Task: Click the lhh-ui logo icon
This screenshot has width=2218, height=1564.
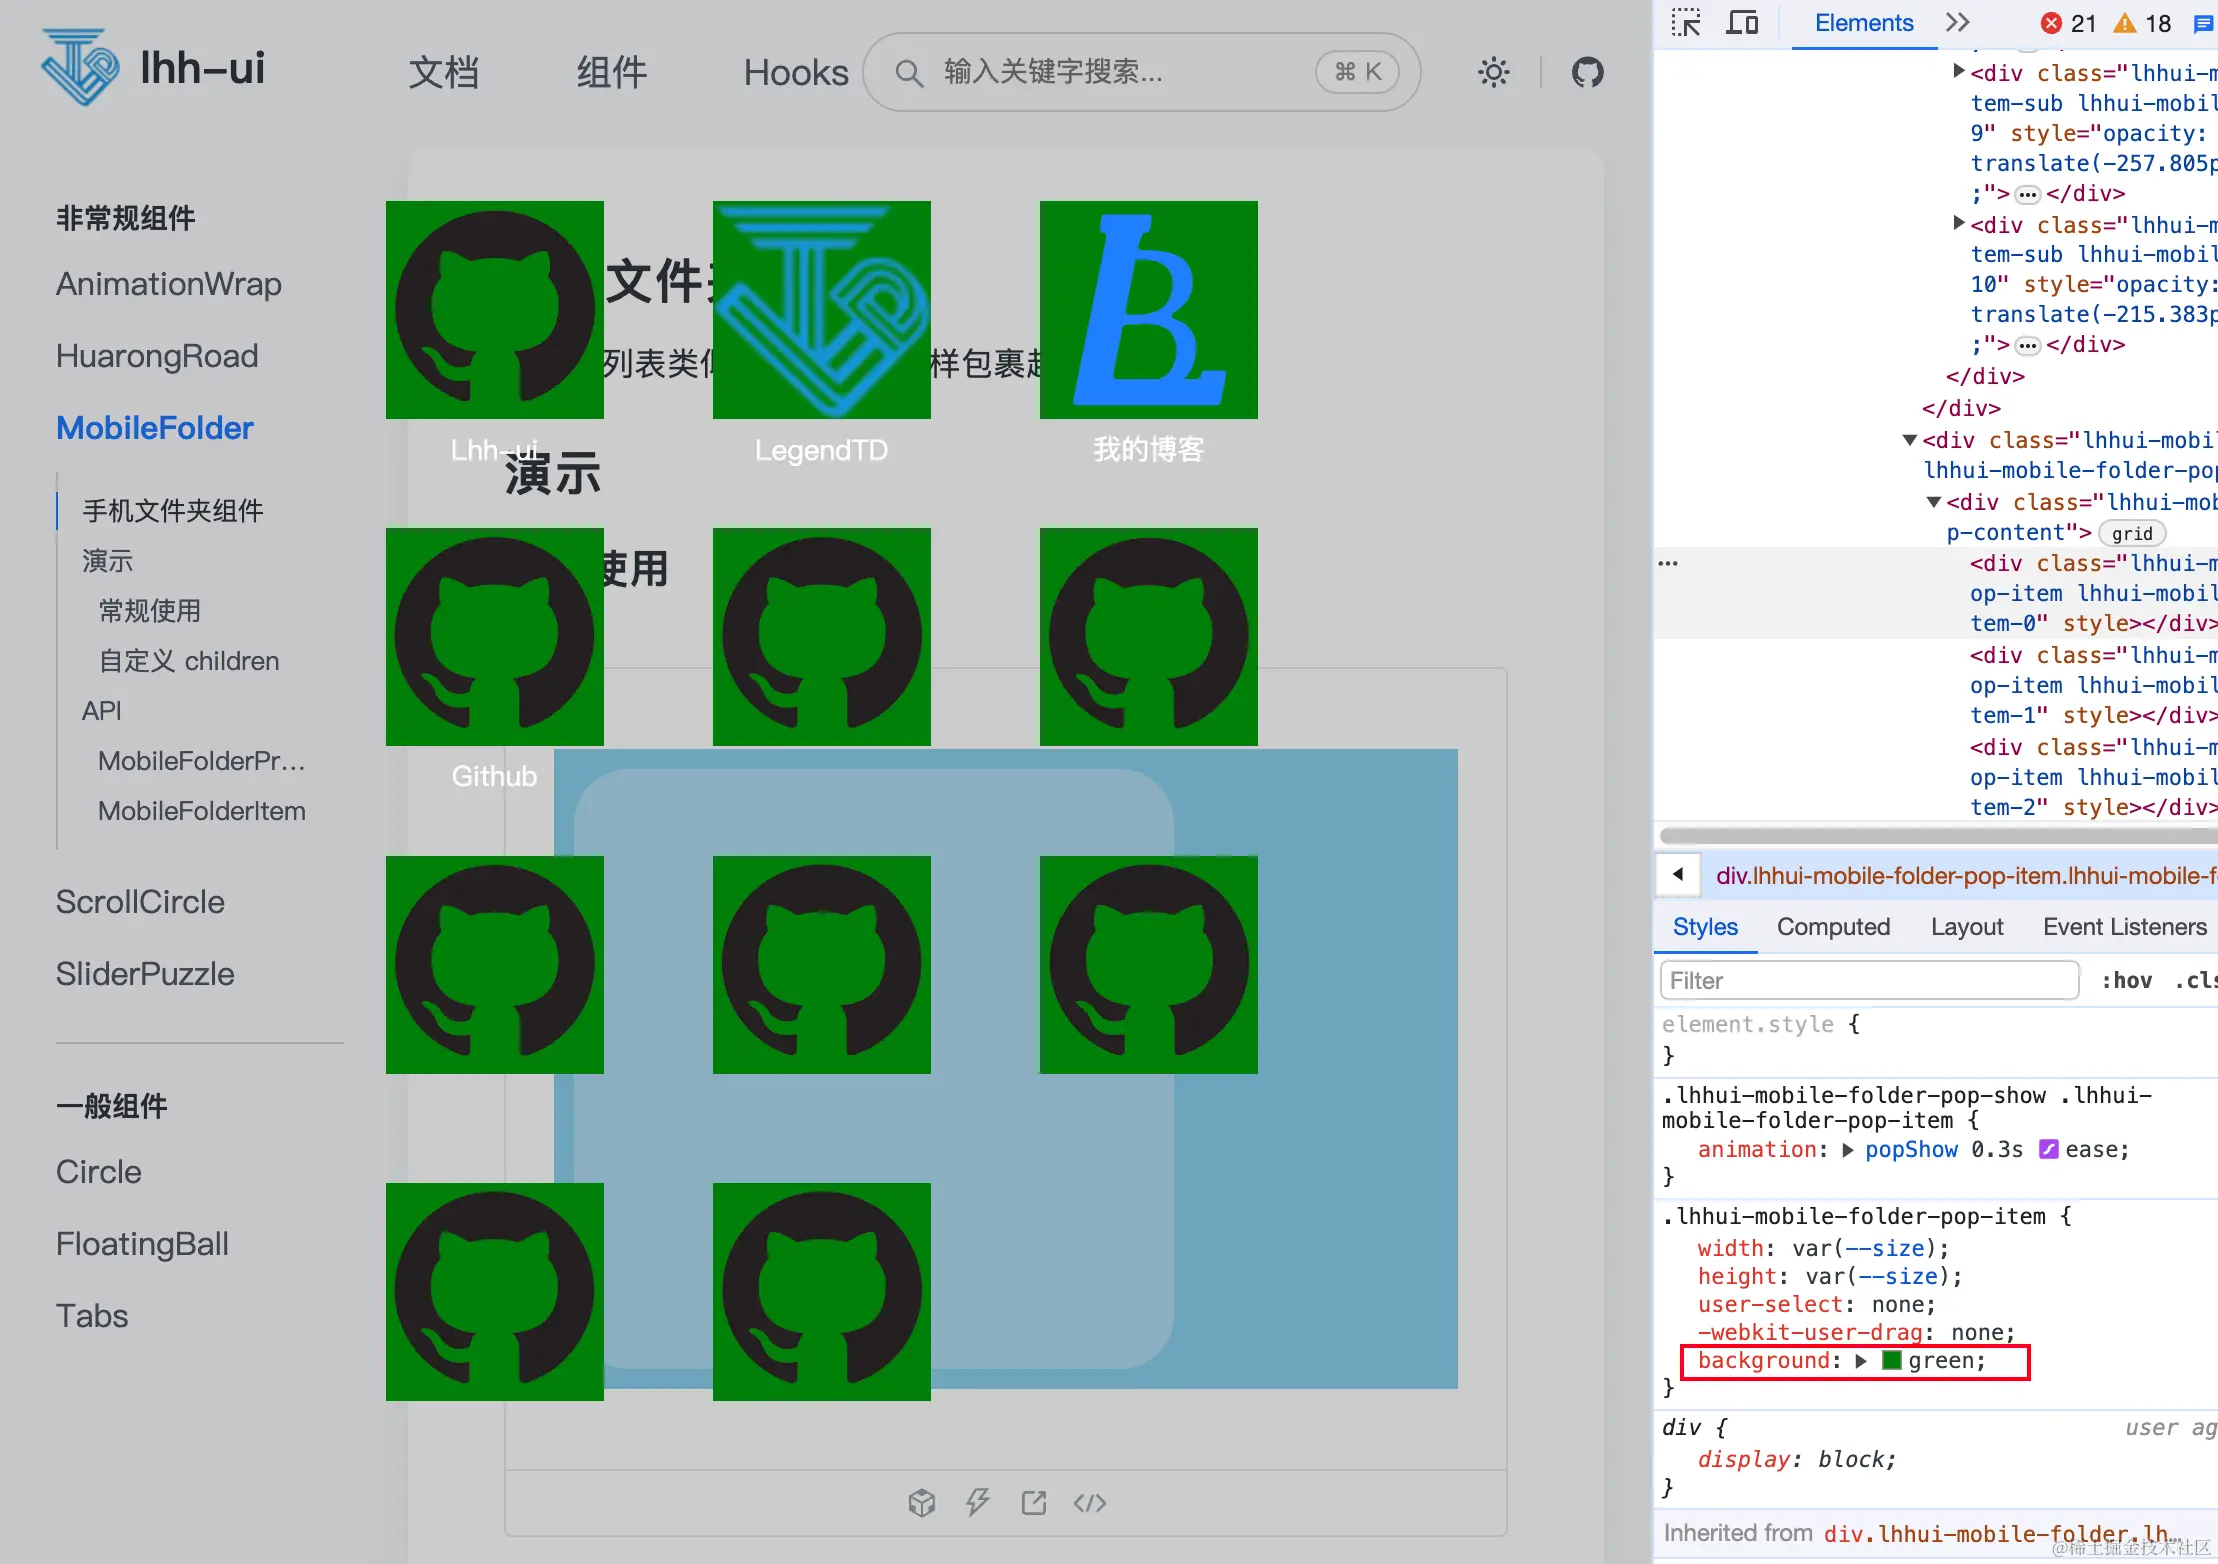Action: point(79,68)
